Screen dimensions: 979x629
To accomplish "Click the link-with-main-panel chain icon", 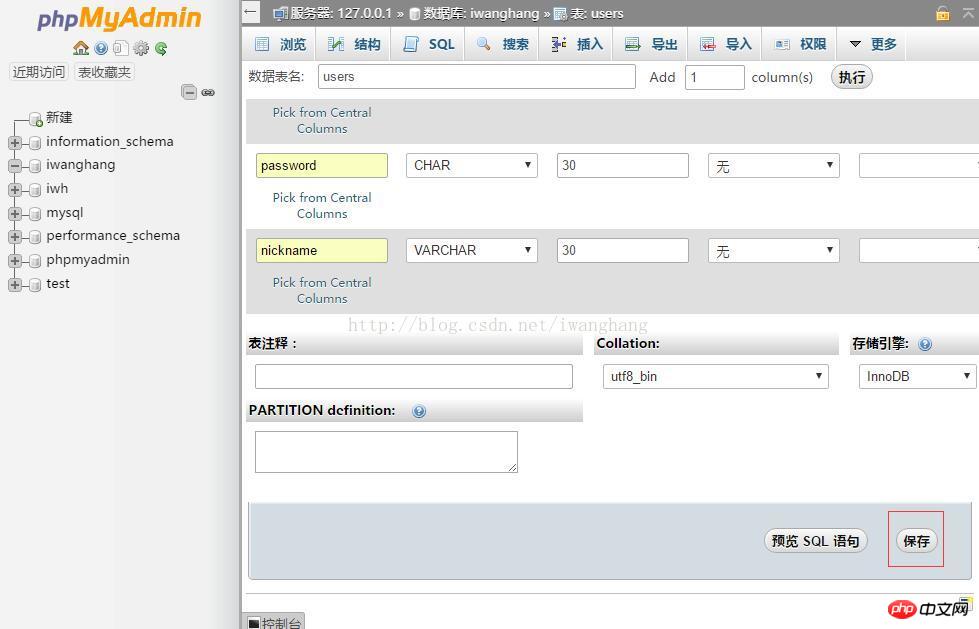I will coord(208,92).
